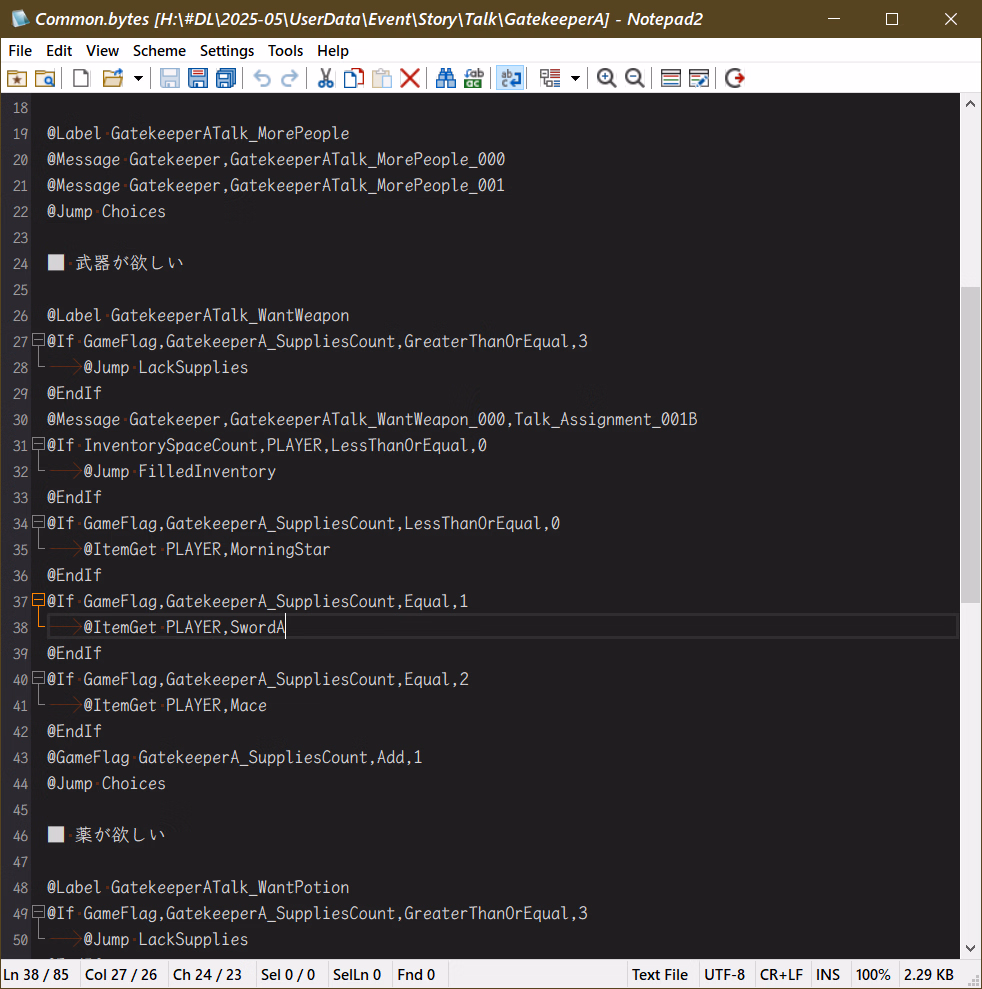The width and height of the screenshot is (982, 989).
Task: Click the vertical scrollbar thumb
Action: point(970,445)
